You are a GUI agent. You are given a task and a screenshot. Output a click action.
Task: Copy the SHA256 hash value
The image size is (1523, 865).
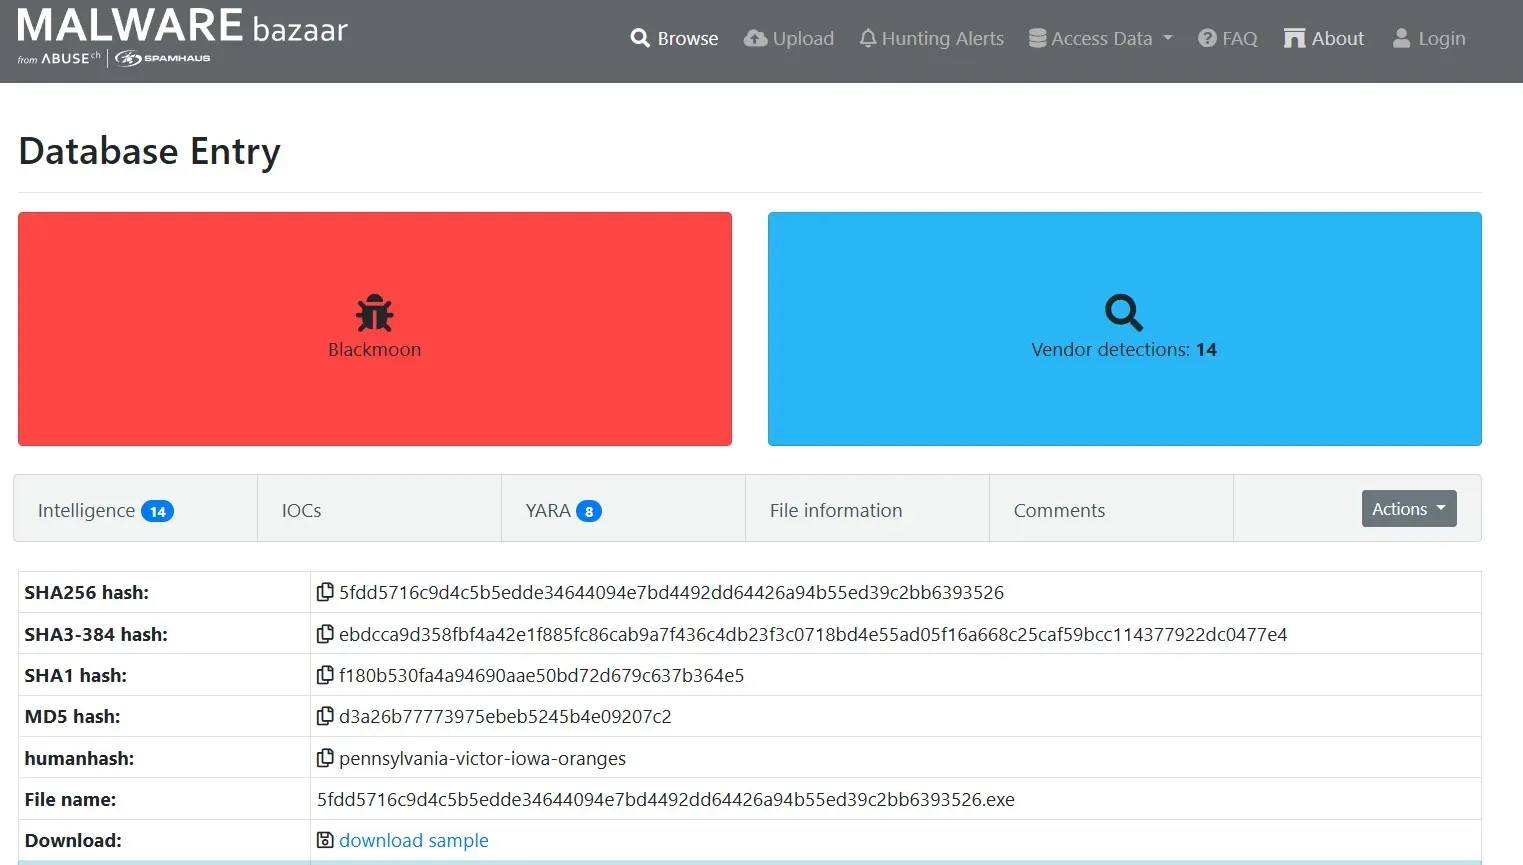point(325,592)
